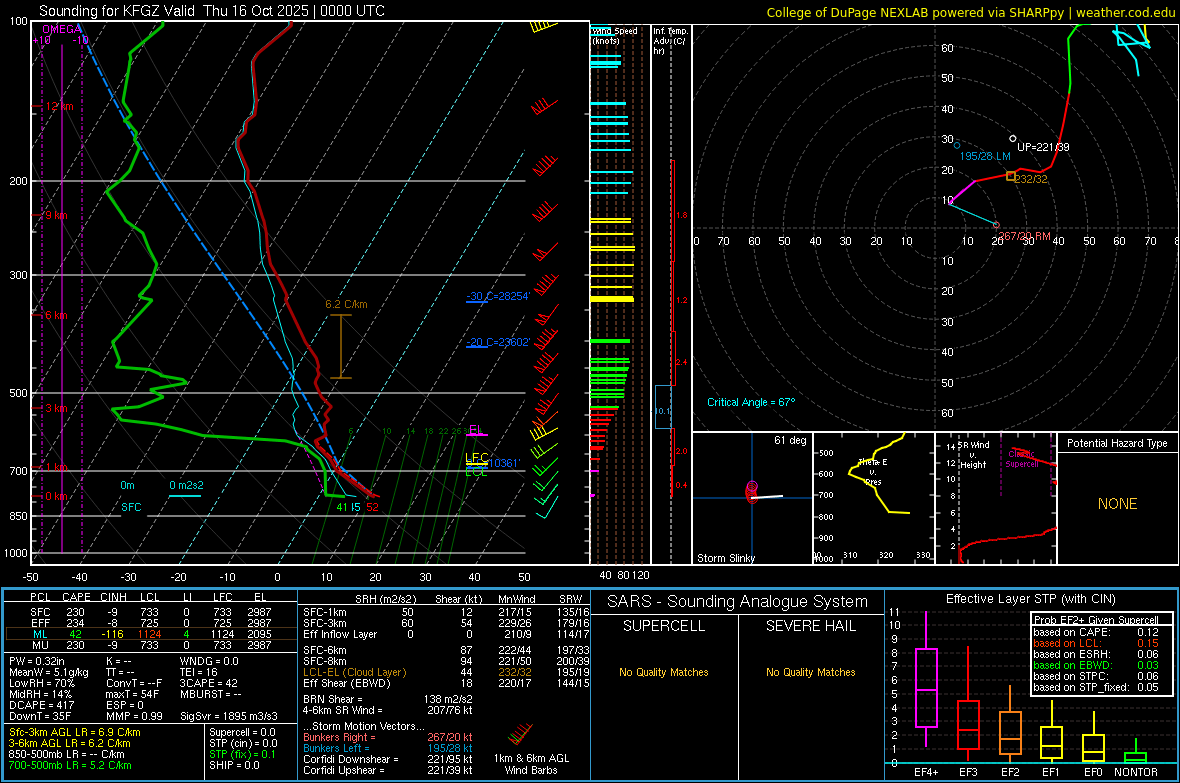The height and width of the screenshot is (783, 1180).
Task: Click the 'maxT = 54F' value
Action: (132, 694)
